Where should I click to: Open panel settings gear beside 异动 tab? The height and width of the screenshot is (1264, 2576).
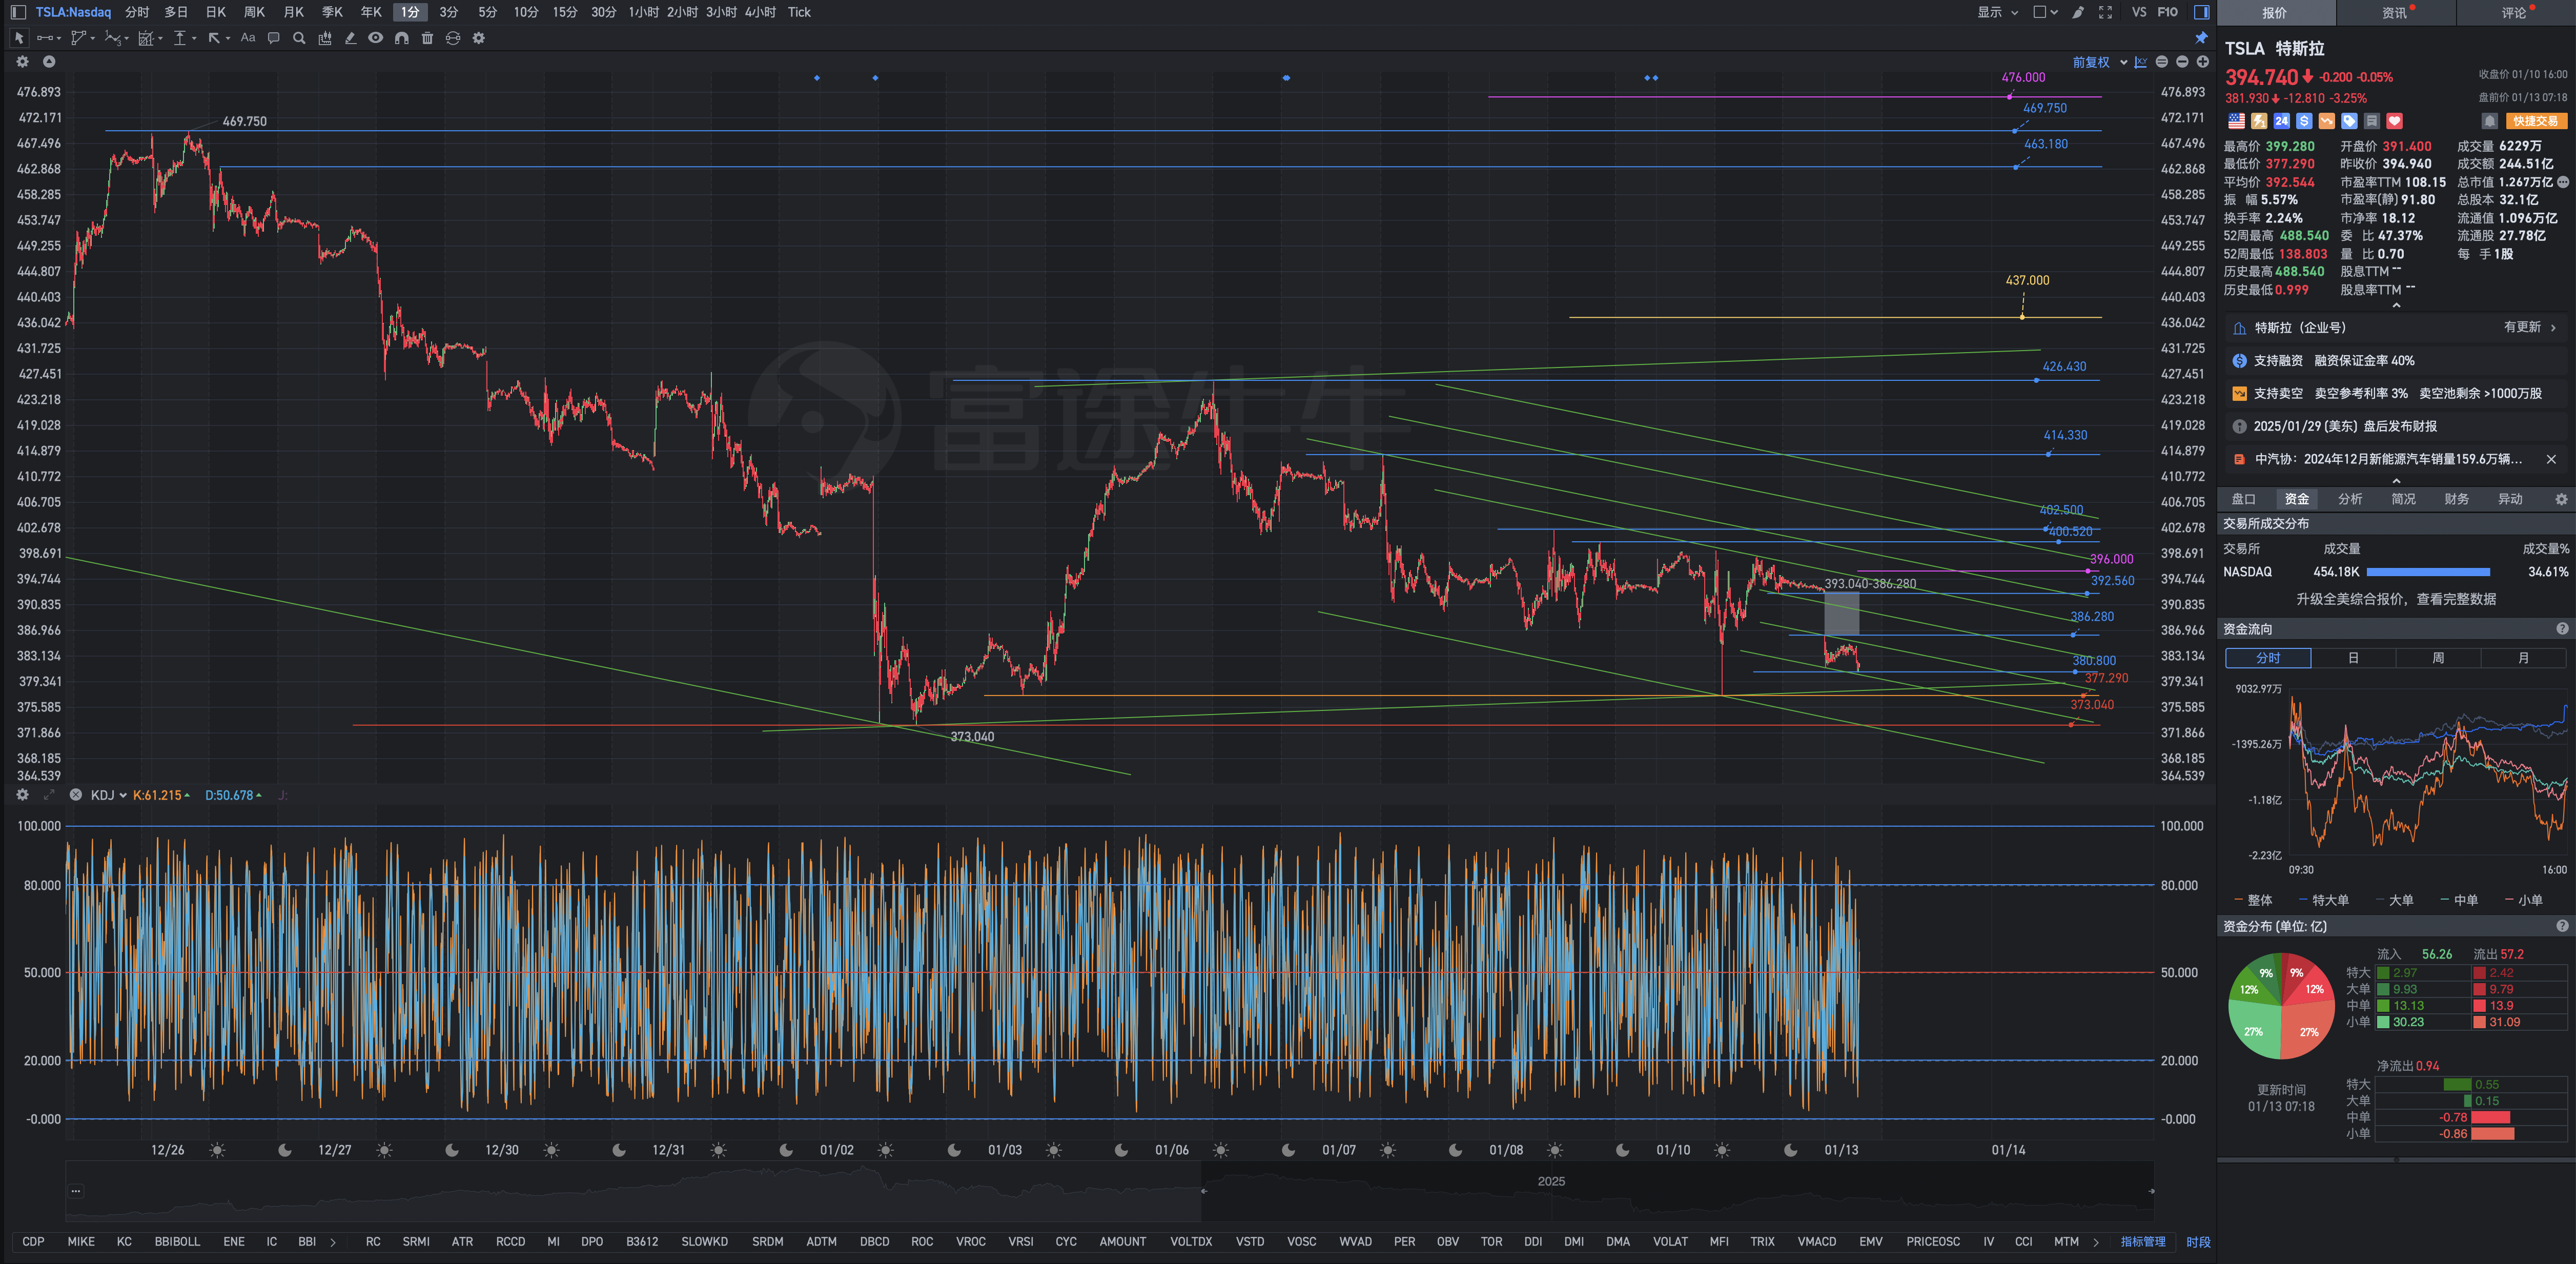pyautogui.click(x=2561, y=499)
